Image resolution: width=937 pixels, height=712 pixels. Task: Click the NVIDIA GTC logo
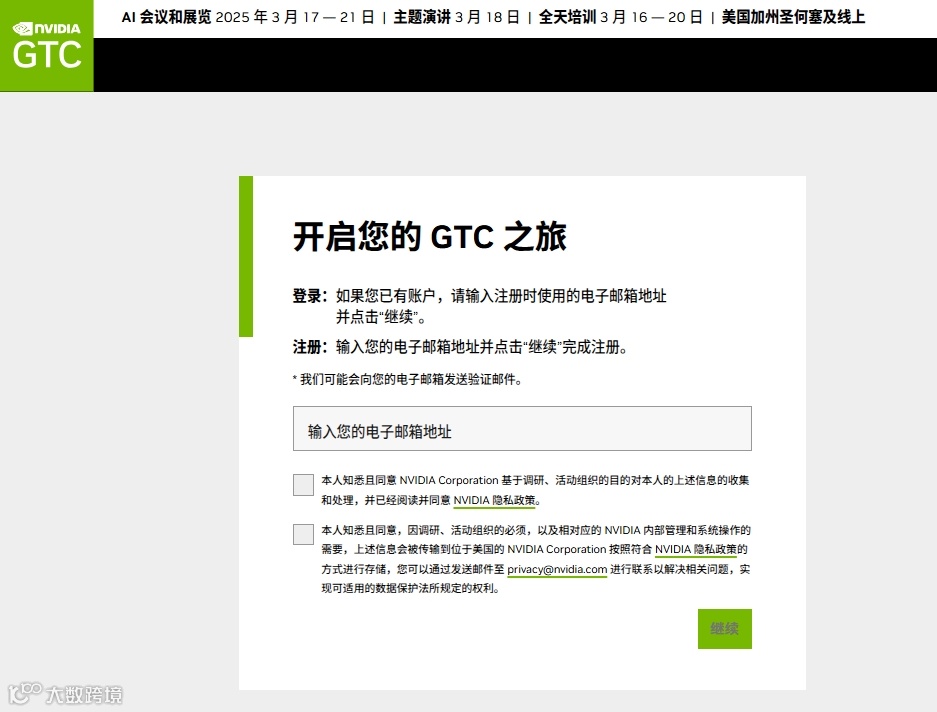pos(47,45)
